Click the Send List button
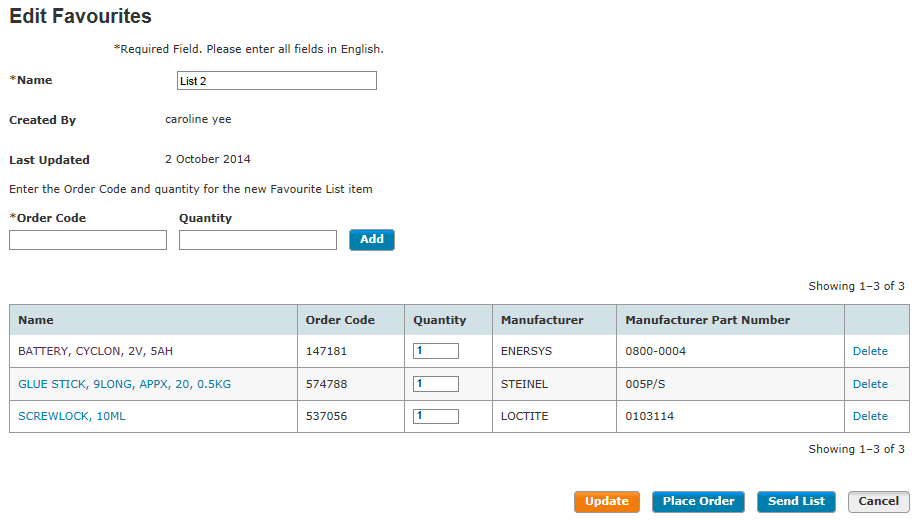 [x=796, y=501]
